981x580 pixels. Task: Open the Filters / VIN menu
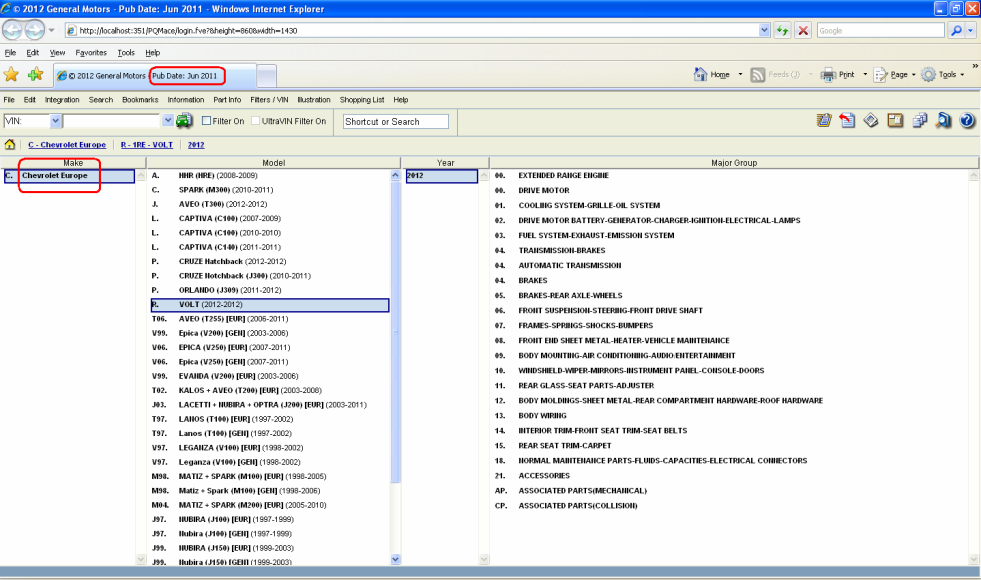tap(269, 99)
